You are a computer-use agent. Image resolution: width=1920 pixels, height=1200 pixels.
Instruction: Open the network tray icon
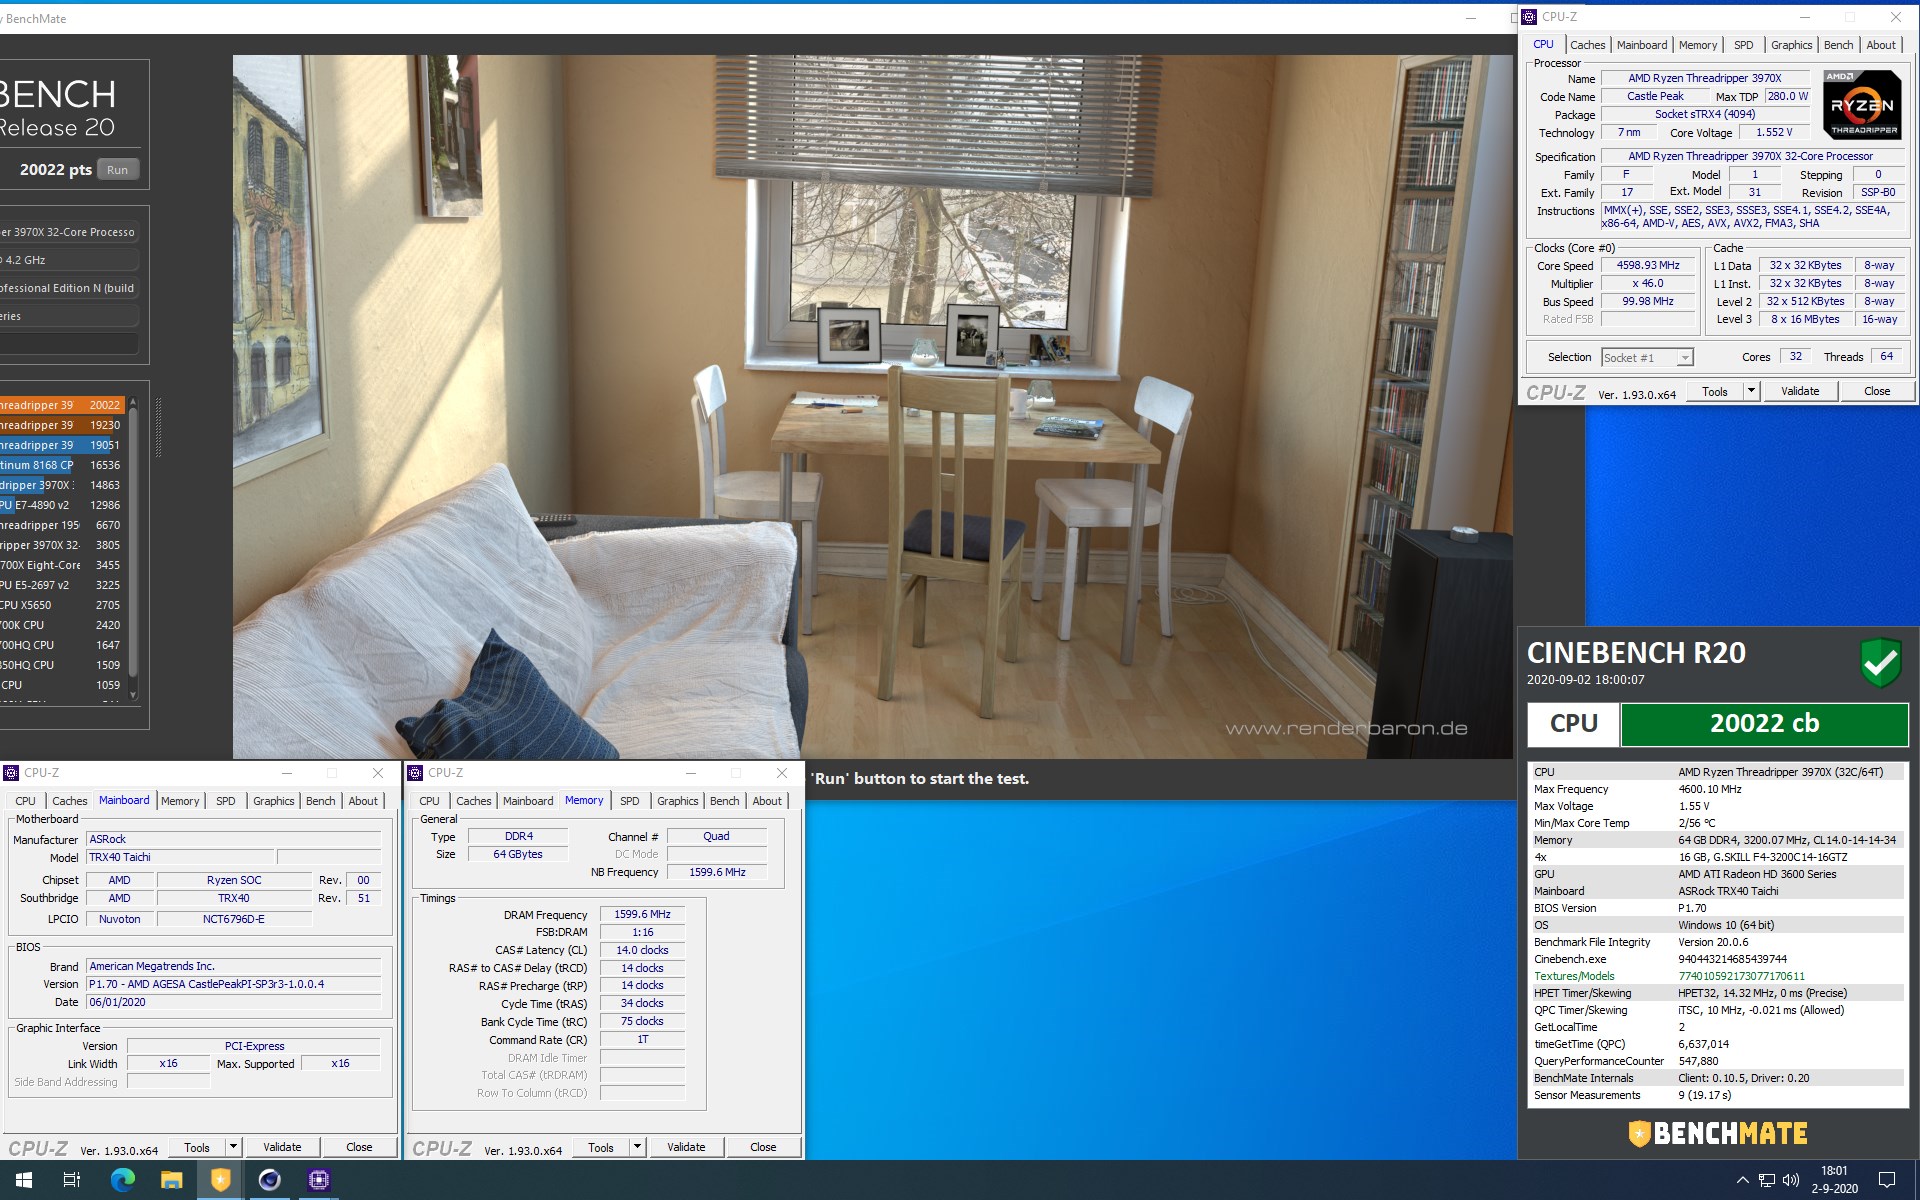(1766, 1180)
